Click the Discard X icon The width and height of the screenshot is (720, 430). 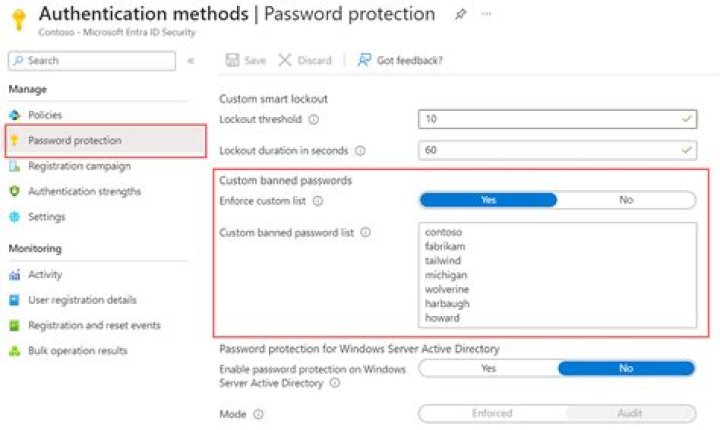[x=285, y=60]
